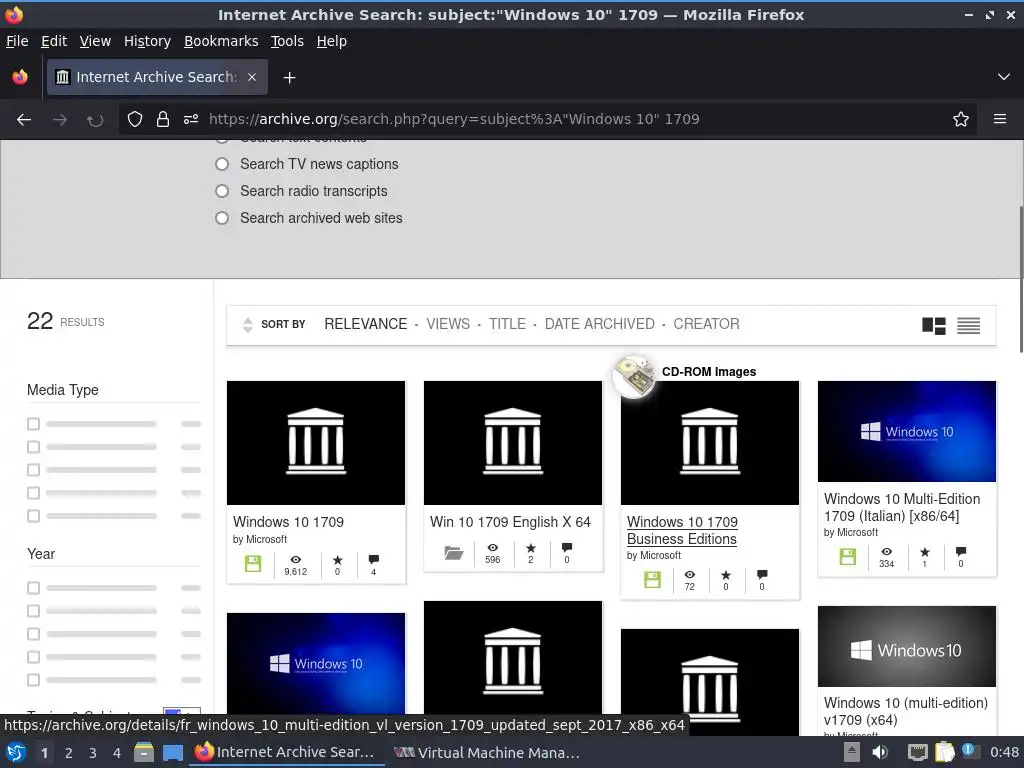Click software media icon on Business Editions card

[652, 579]
